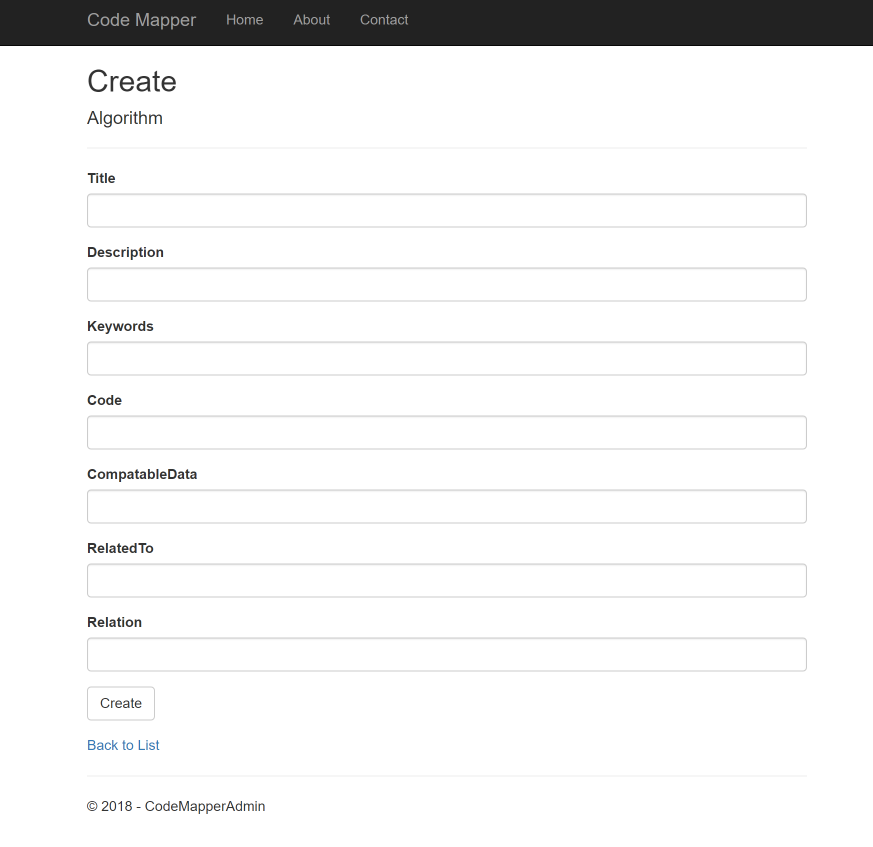
Task: Focus the Description input field
Action: pos(447,285)
